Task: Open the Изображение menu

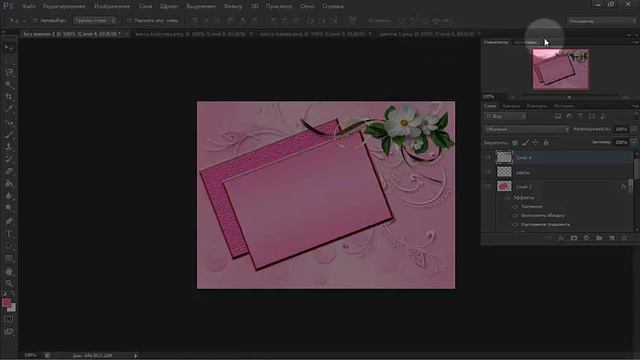Action: point(112,6)
